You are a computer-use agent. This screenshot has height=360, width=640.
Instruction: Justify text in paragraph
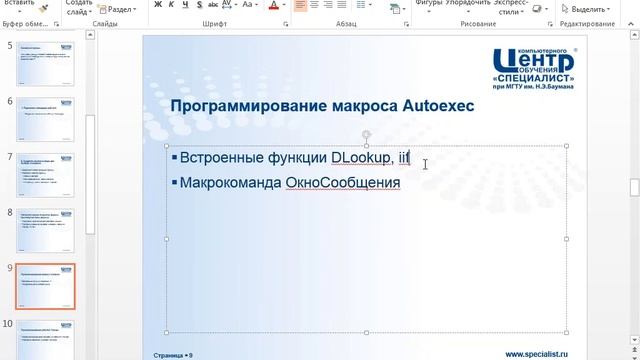pos(342,5)
